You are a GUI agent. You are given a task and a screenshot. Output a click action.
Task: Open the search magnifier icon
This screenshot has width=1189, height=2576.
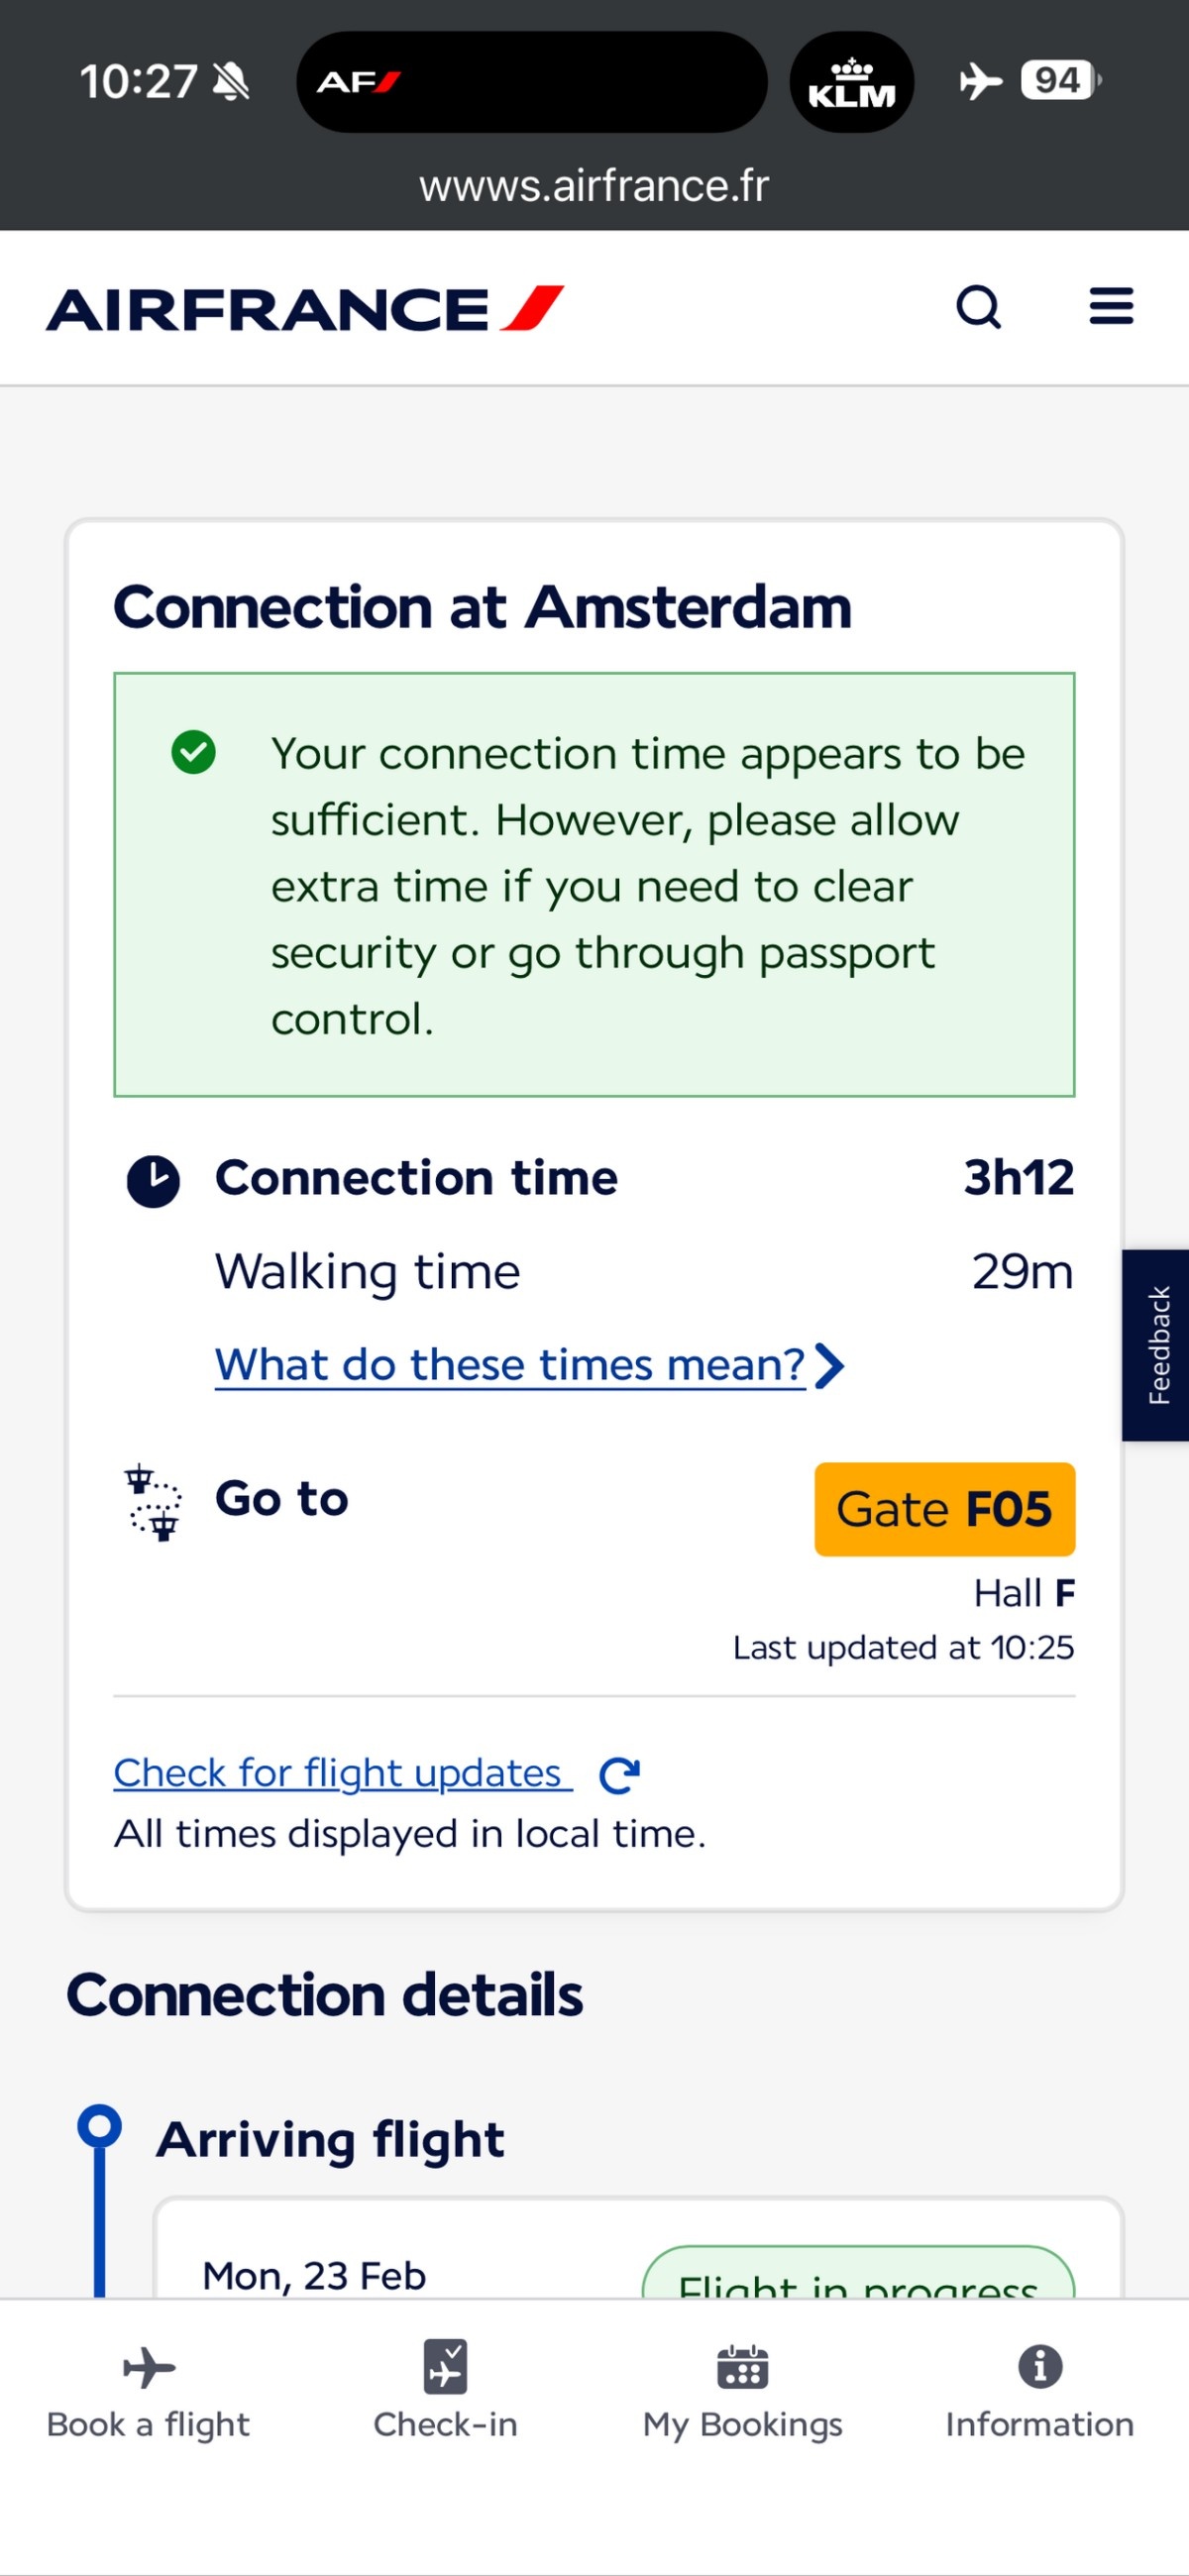click(978, 307)
